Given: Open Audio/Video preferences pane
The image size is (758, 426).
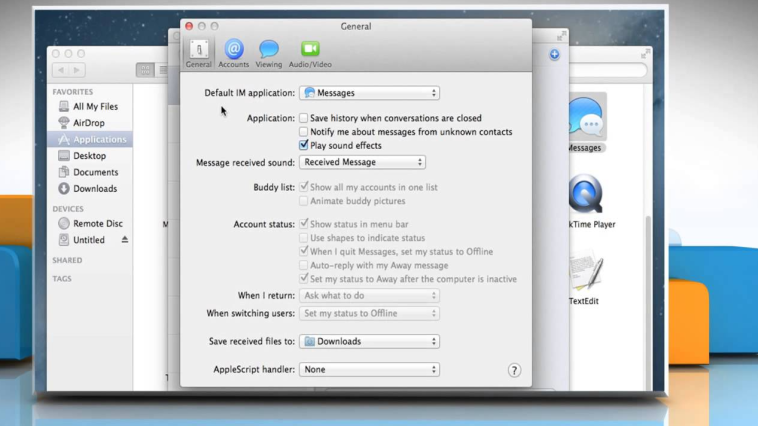Looking at the screenshot, I should click(x=310, y=53).
